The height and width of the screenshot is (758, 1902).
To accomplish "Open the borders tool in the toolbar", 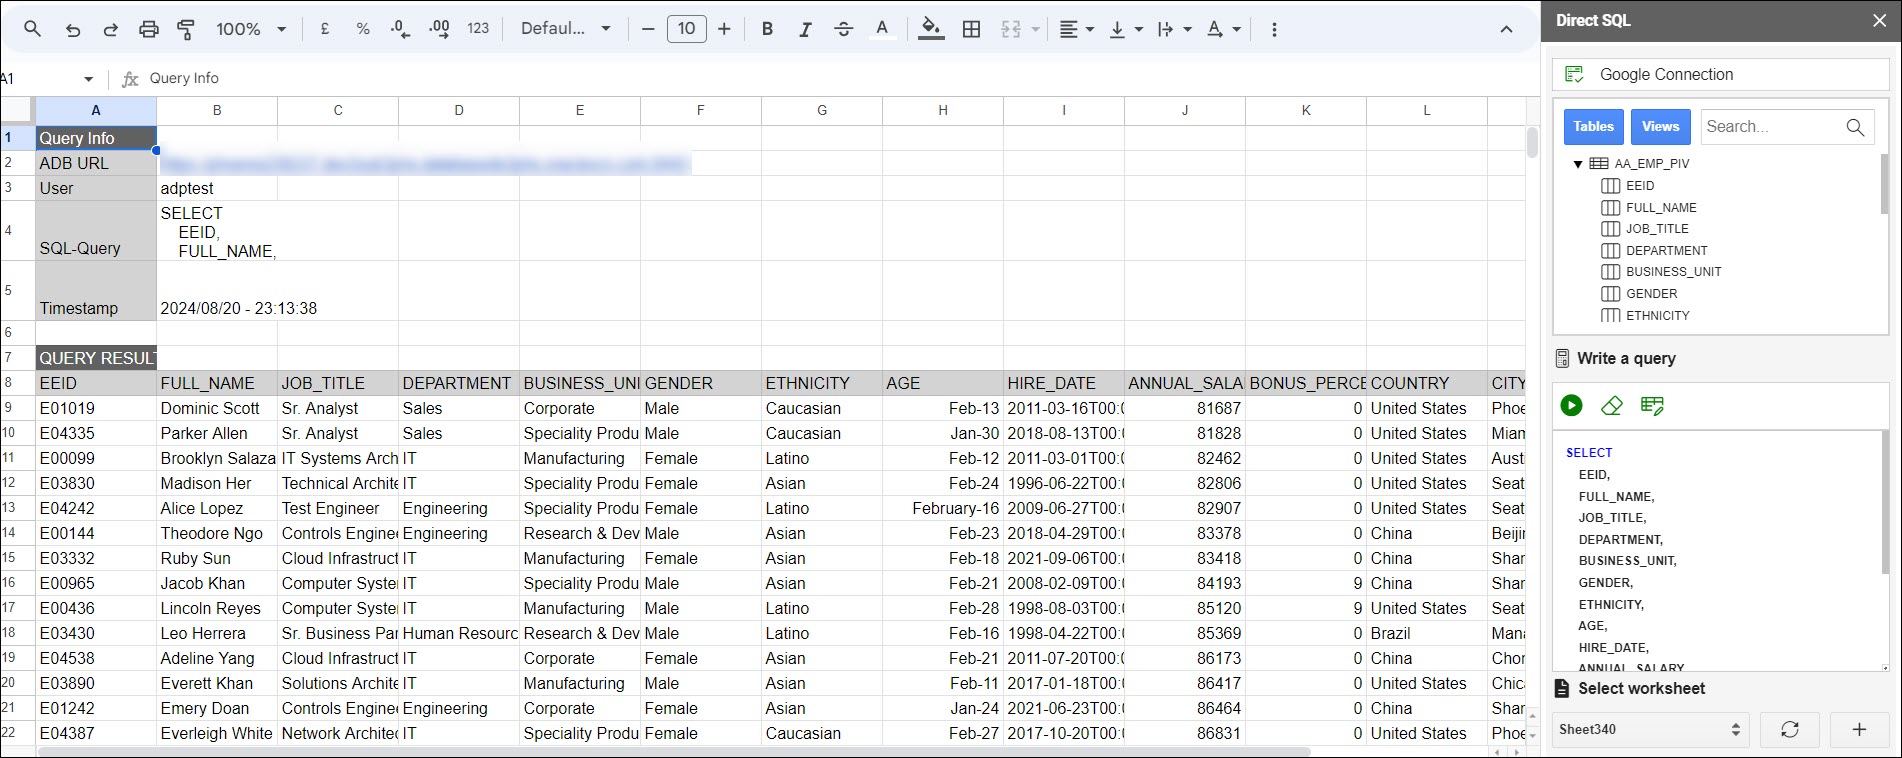I will click(x=971, y=29).
